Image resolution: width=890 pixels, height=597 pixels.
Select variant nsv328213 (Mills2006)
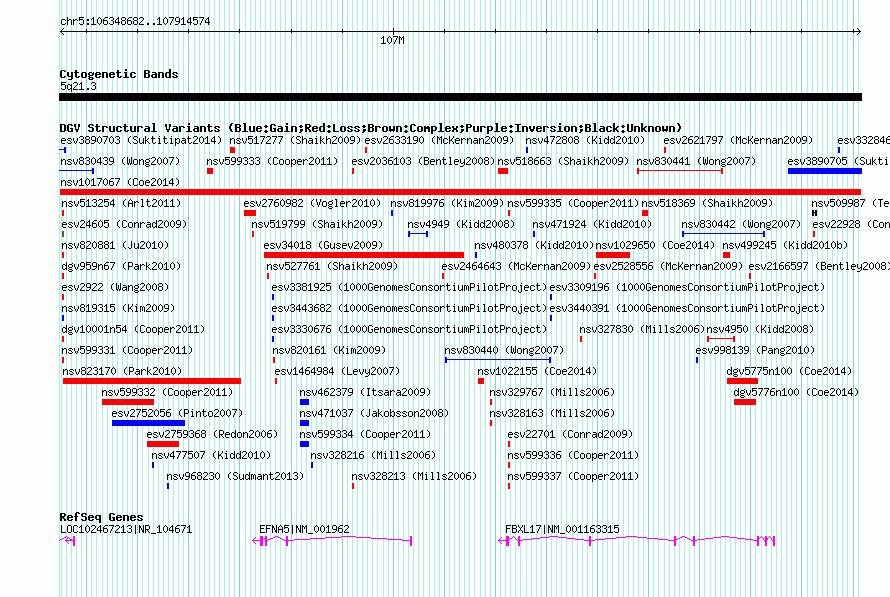coord(414,476)
